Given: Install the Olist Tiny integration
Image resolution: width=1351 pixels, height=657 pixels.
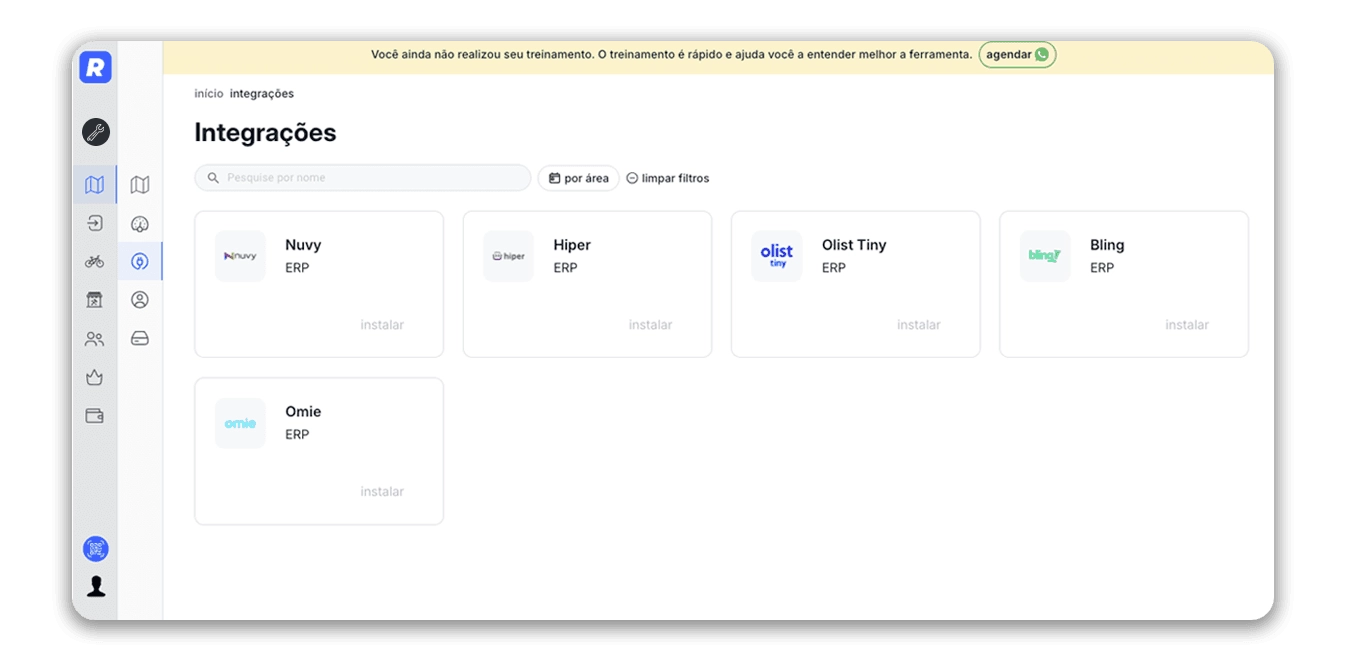Looking at the screenshot, I should click(x=918, y=325).
